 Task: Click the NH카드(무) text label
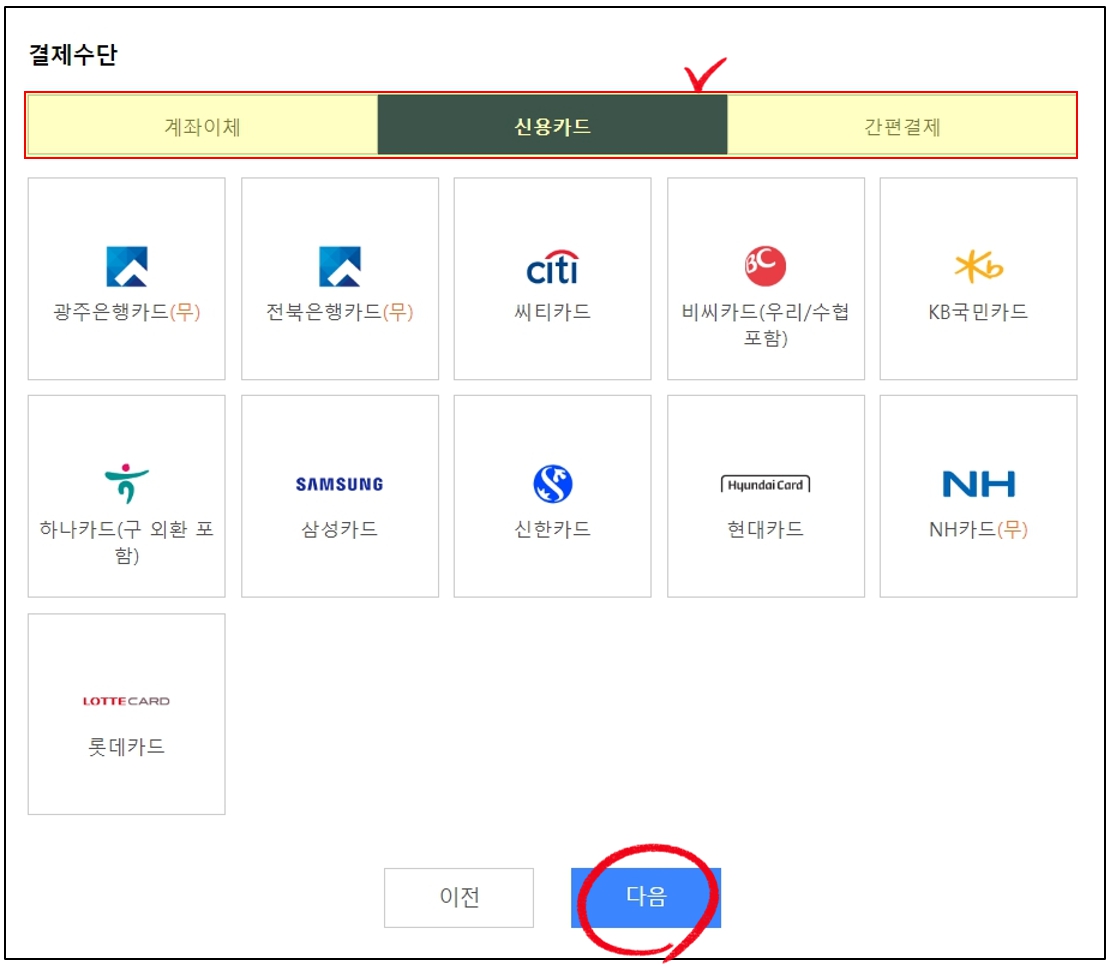pos(978,529)
